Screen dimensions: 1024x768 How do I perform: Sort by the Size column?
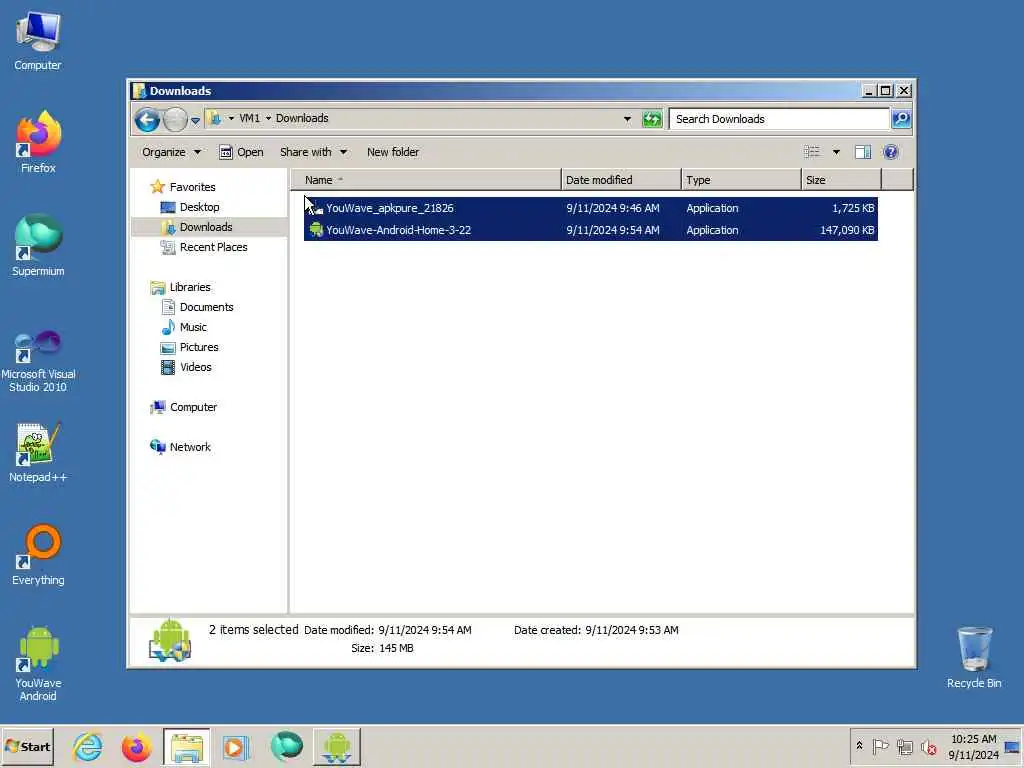(x=841, y=180)
